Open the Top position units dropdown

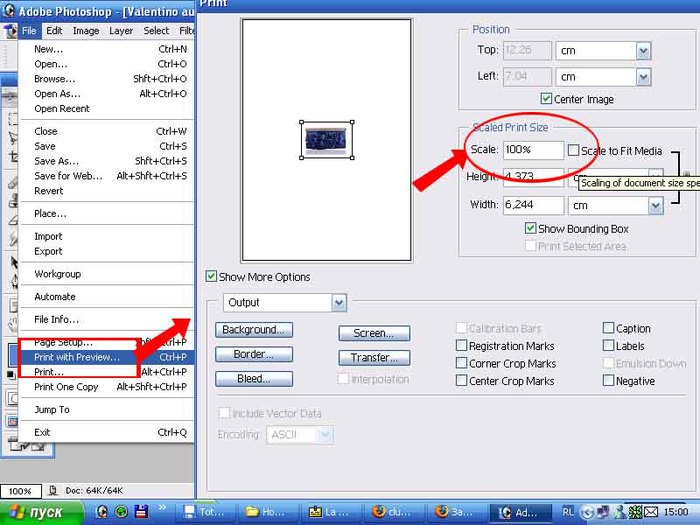tap(643, 51)
